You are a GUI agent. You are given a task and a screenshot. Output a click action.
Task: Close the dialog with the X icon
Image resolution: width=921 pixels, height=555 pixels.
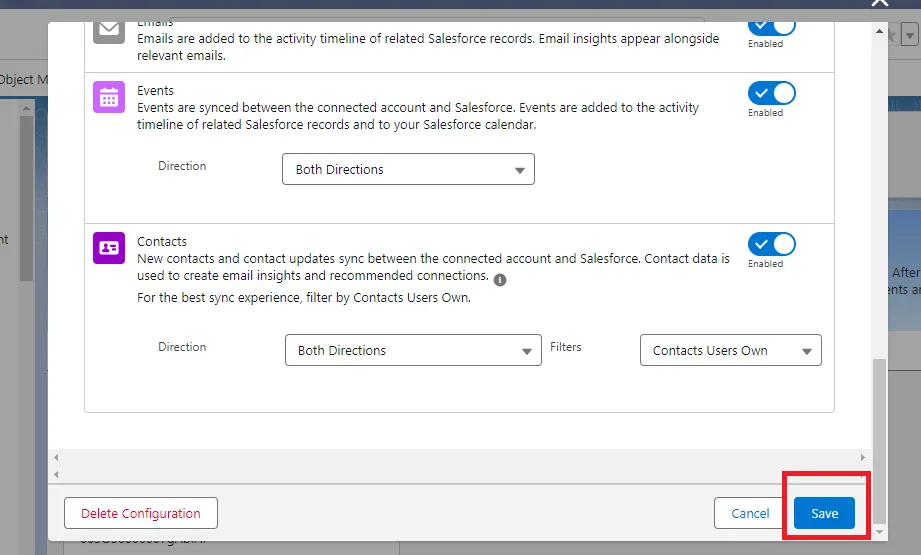pyautogui.click(x=879, y=3)
